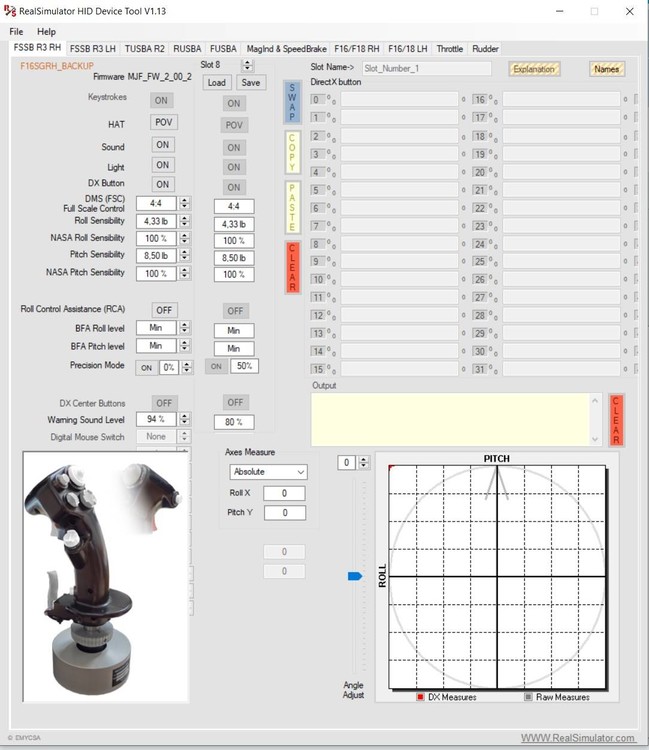Click the gray Raw Measures legend marker
The height and width of the screenshot is (750, 649).
[x=528, y=697]
